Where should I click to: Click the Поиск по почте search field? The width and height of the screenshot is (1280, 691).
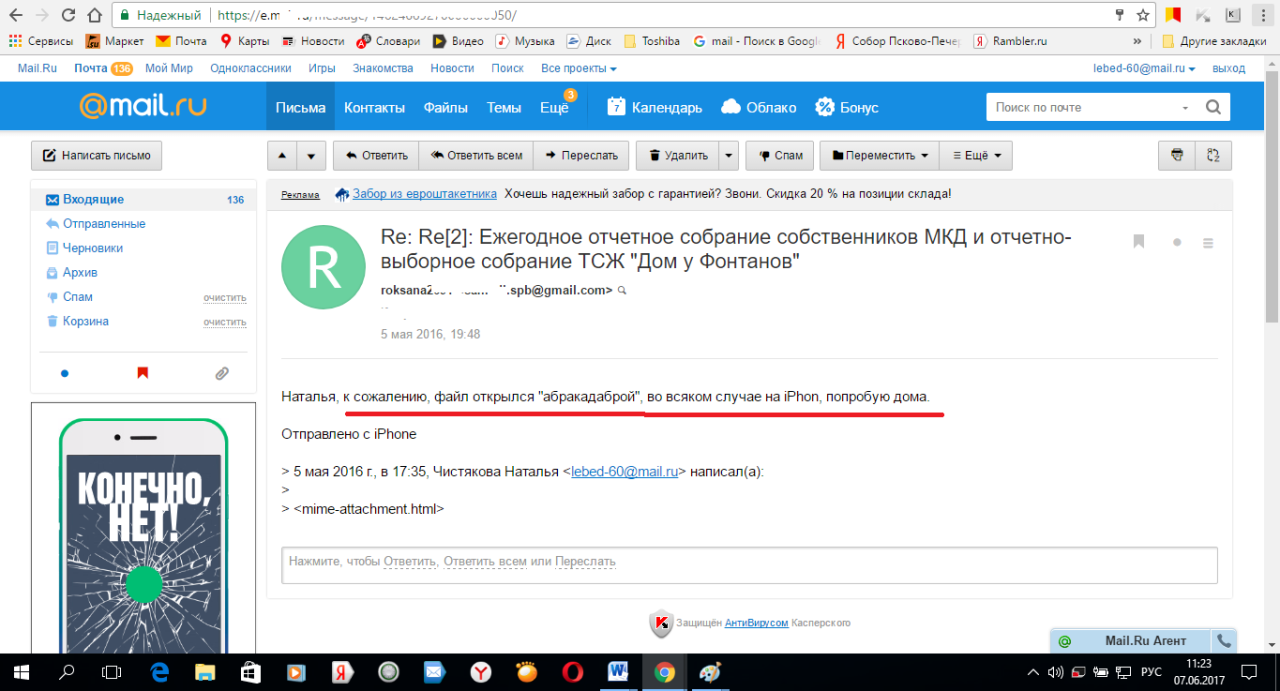[1085, 107]
